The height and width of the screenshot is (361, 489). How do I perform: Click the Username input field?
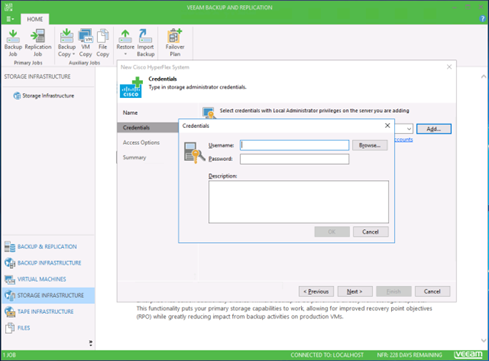coord(294,145)
